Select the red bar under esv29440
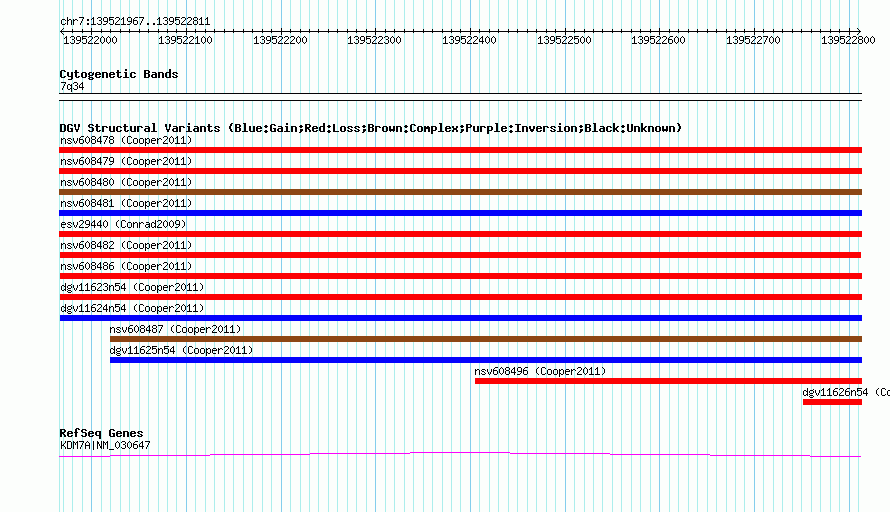The width and height of the screenshot is (890, 512). 460,234
